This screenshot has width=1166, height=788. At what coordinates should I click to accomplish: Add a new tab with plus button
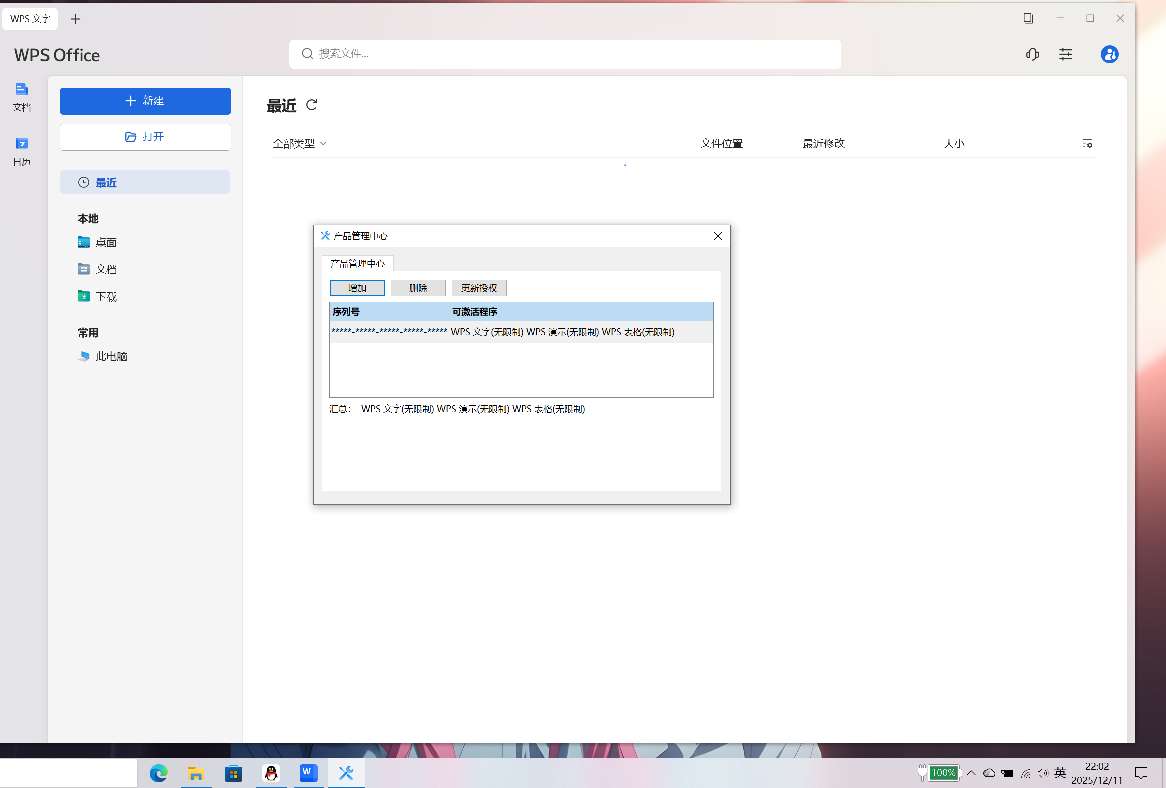[x=76, y=19]
